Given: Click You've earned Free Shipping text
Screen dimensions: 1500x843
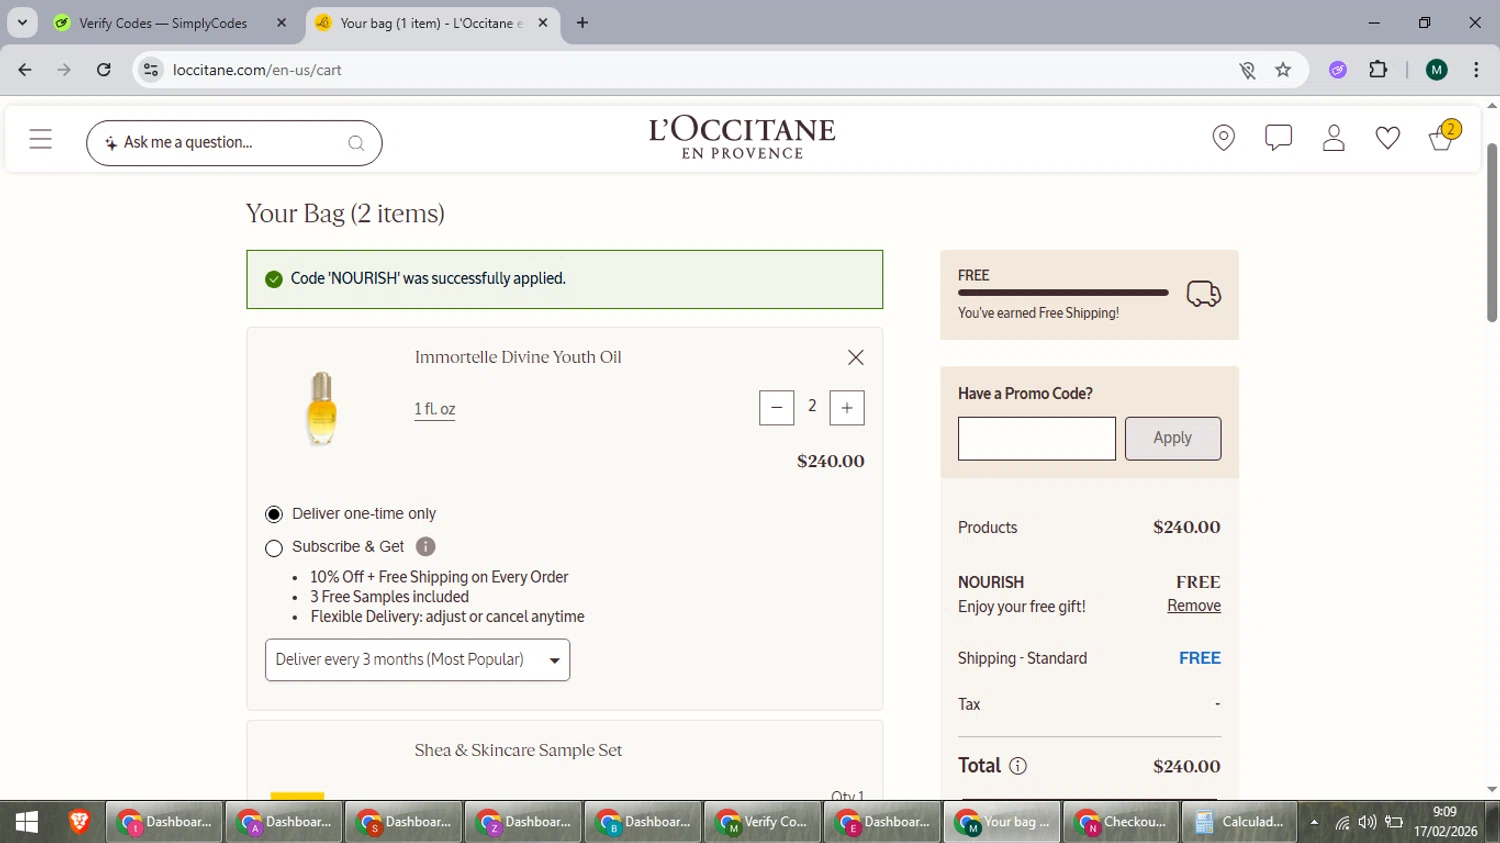Looking at the screenshot, I should pyautogui.click(x=1038, y=313).
